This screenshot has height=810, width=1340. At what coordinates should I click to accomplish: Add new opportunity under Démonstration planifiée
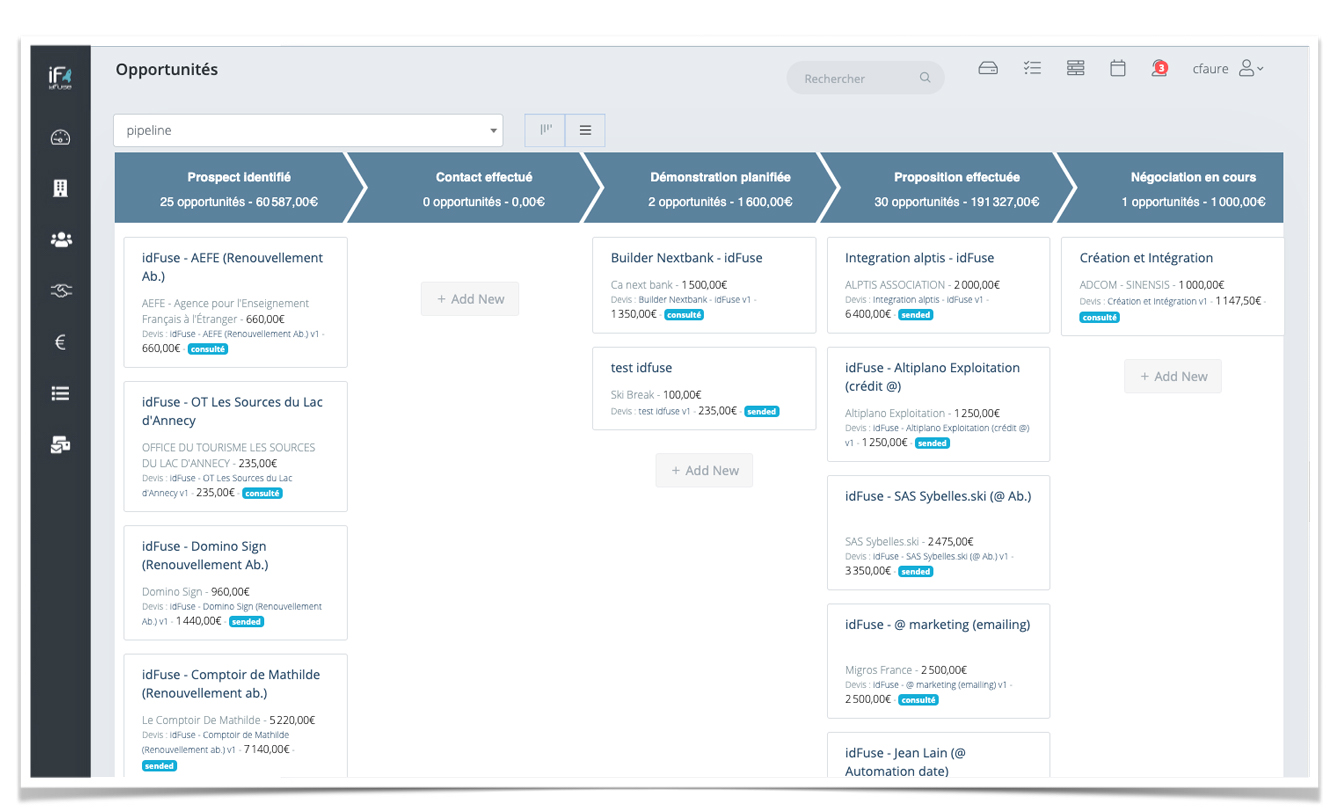click(704, 471)
